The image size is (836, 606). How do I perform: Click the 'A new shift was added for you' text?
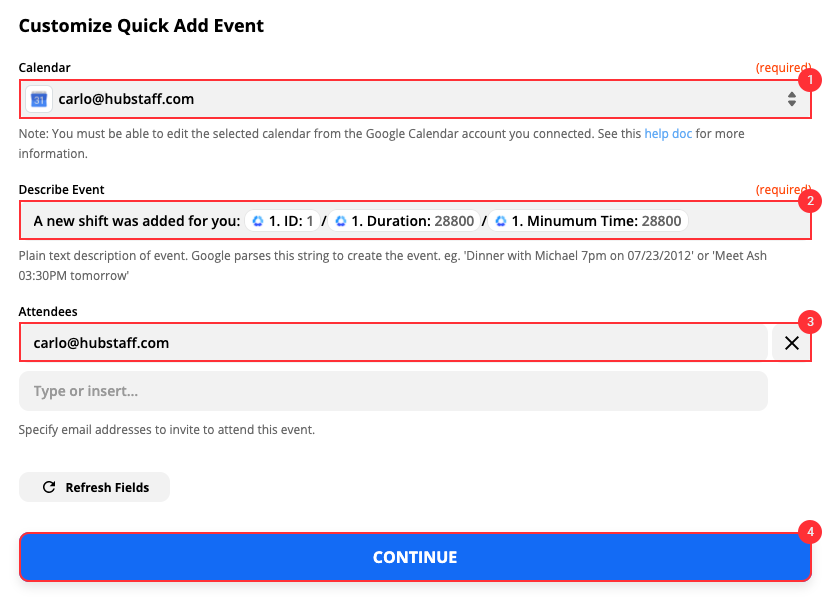pyautogui.click(x=137, y=221)
